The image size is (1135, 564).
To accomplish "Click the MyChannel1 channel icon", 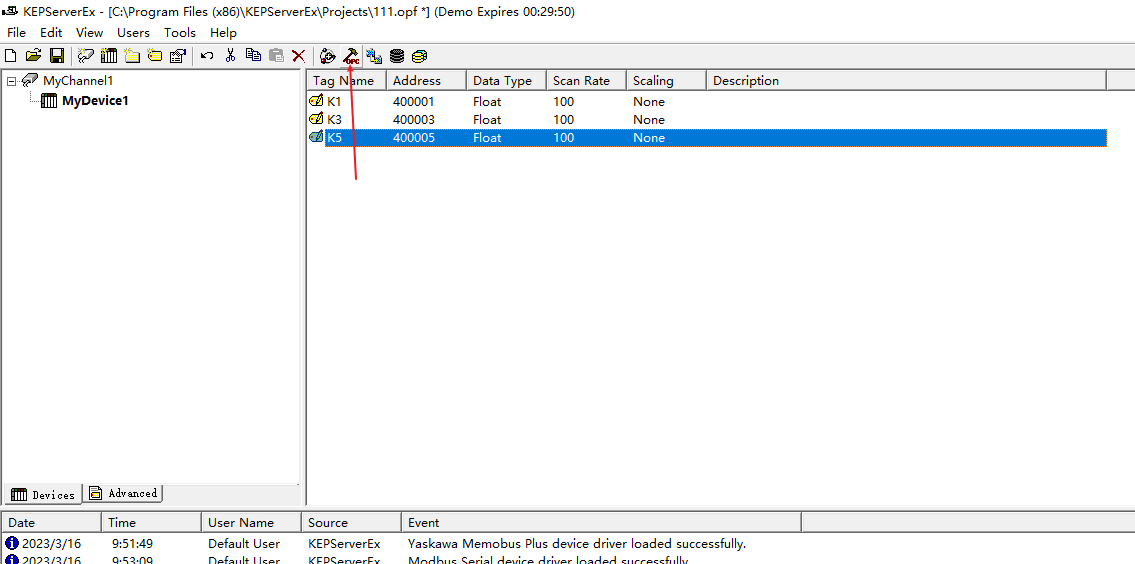I will click(x=30, y=80).
